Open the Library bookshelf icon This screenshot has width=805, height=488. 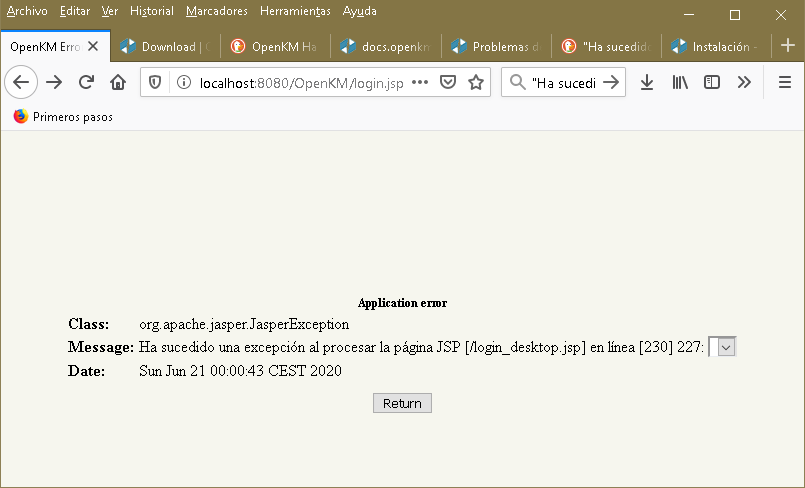click(x=680, y=82)
